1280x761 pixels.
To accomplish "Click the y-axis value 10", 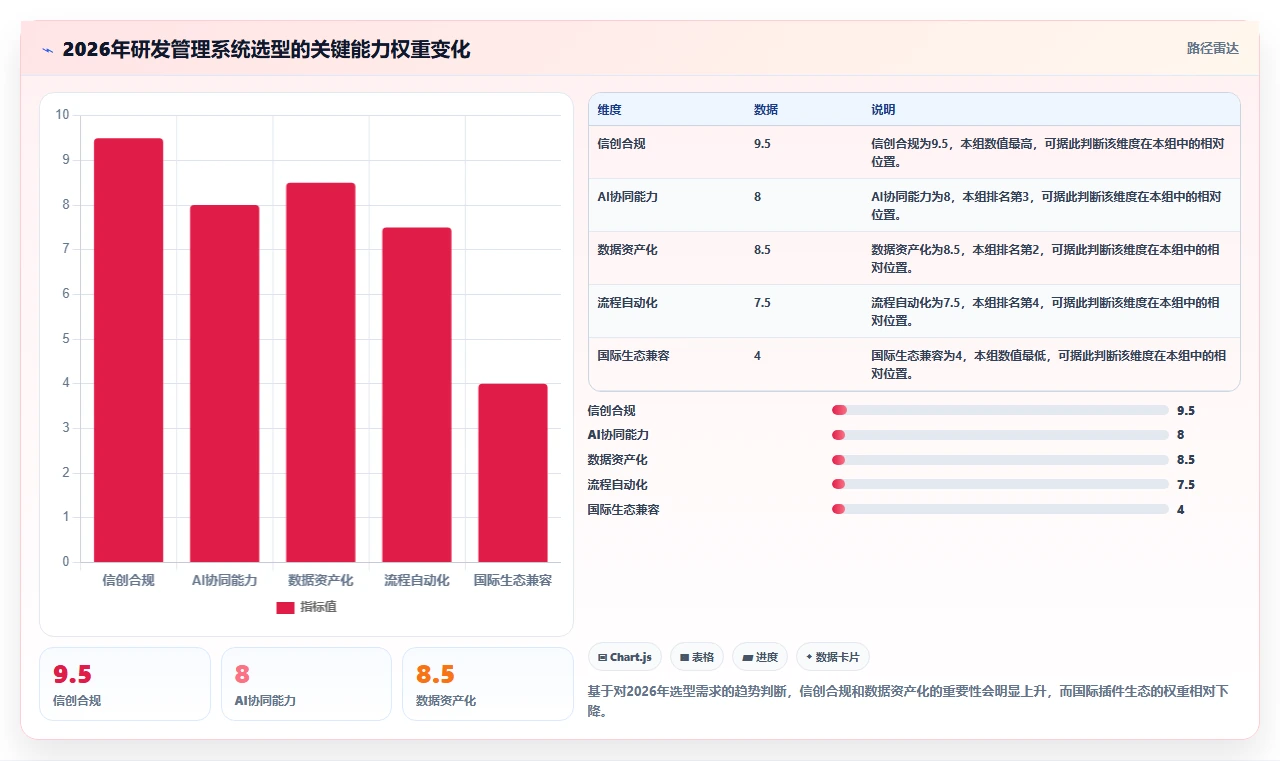I will pyautogui.click(x=62, y=115).
